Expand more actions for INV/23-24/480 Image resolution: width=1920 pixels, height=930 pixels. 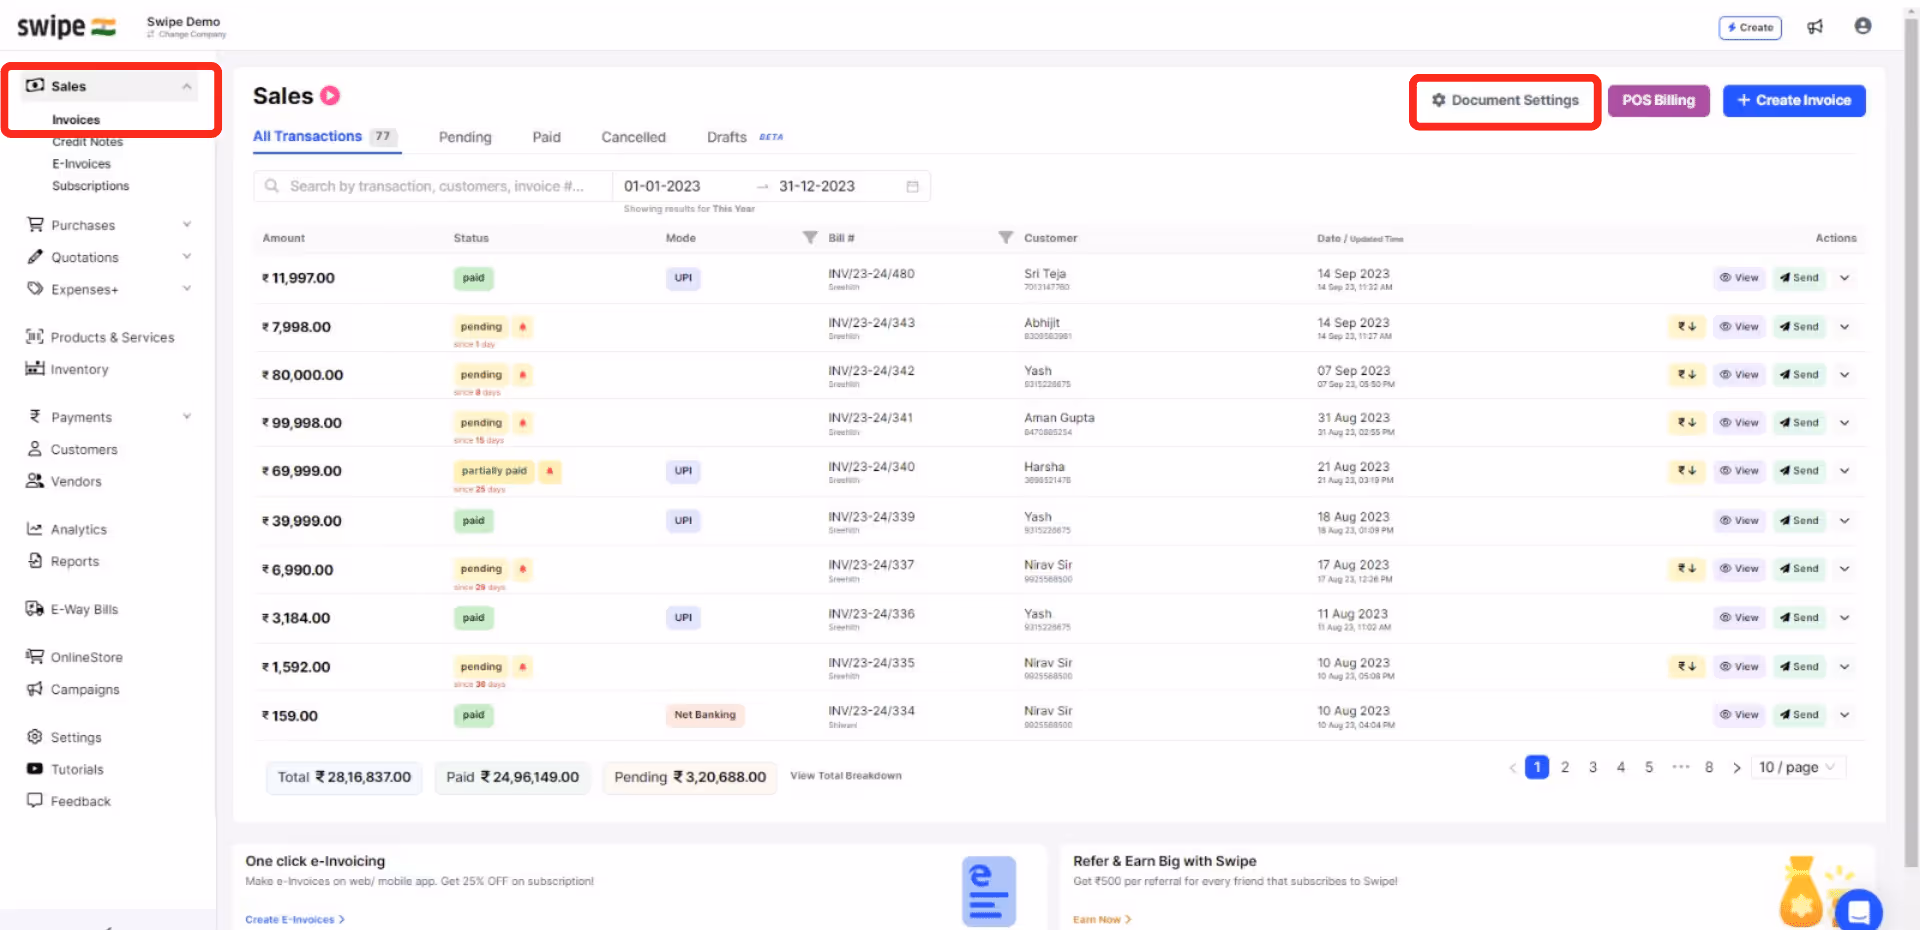1845,278
